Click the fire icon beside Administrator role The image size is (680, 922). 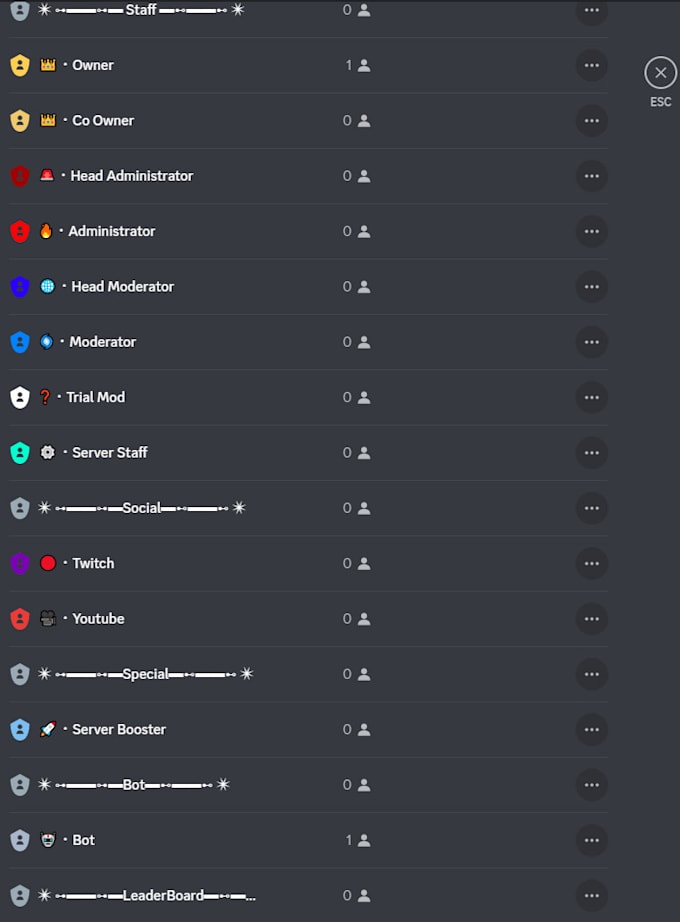tap(47, 231)
